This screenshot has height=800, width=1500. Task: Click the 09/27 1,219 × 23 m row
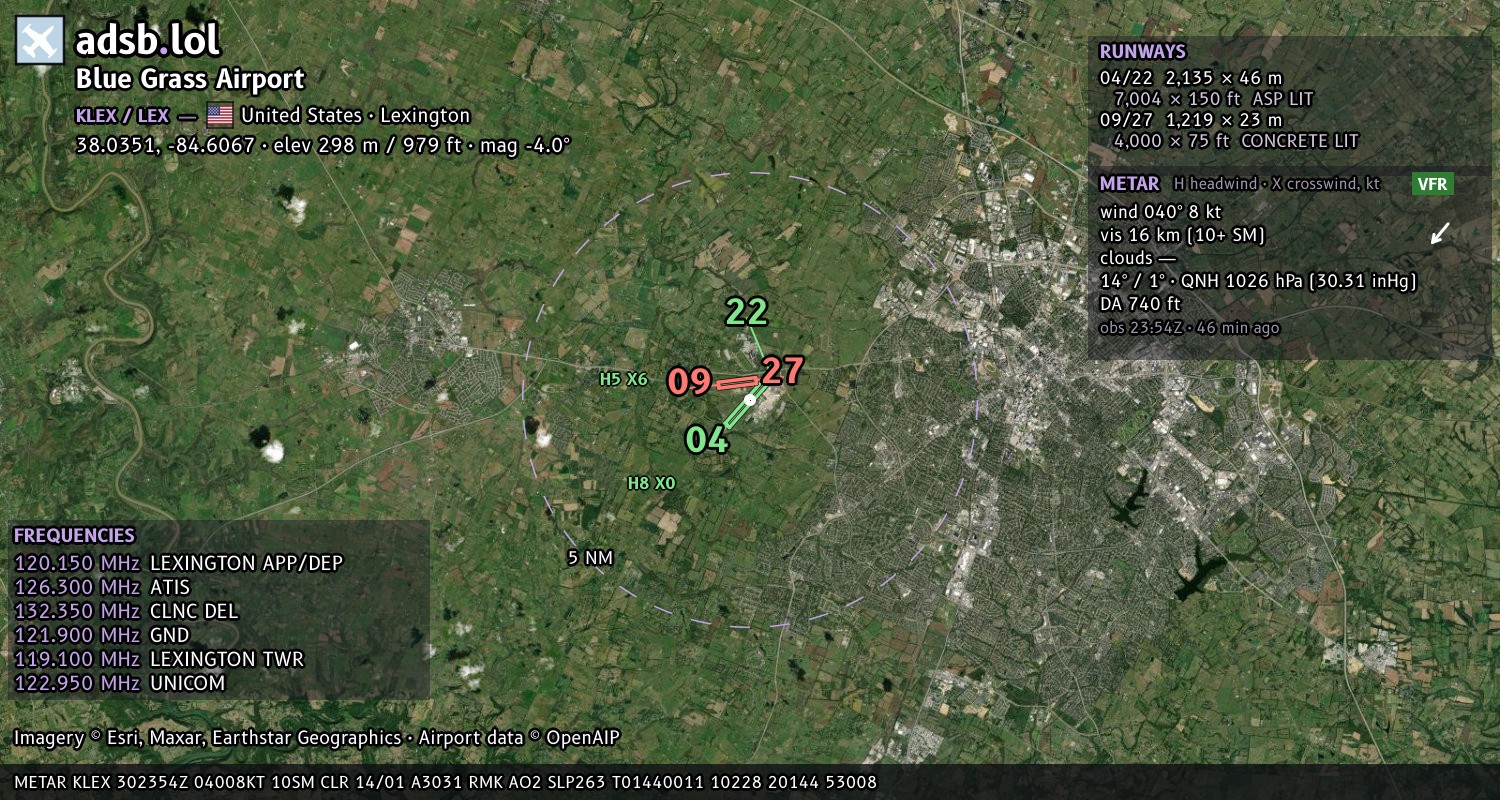(x=1191, y=120)
